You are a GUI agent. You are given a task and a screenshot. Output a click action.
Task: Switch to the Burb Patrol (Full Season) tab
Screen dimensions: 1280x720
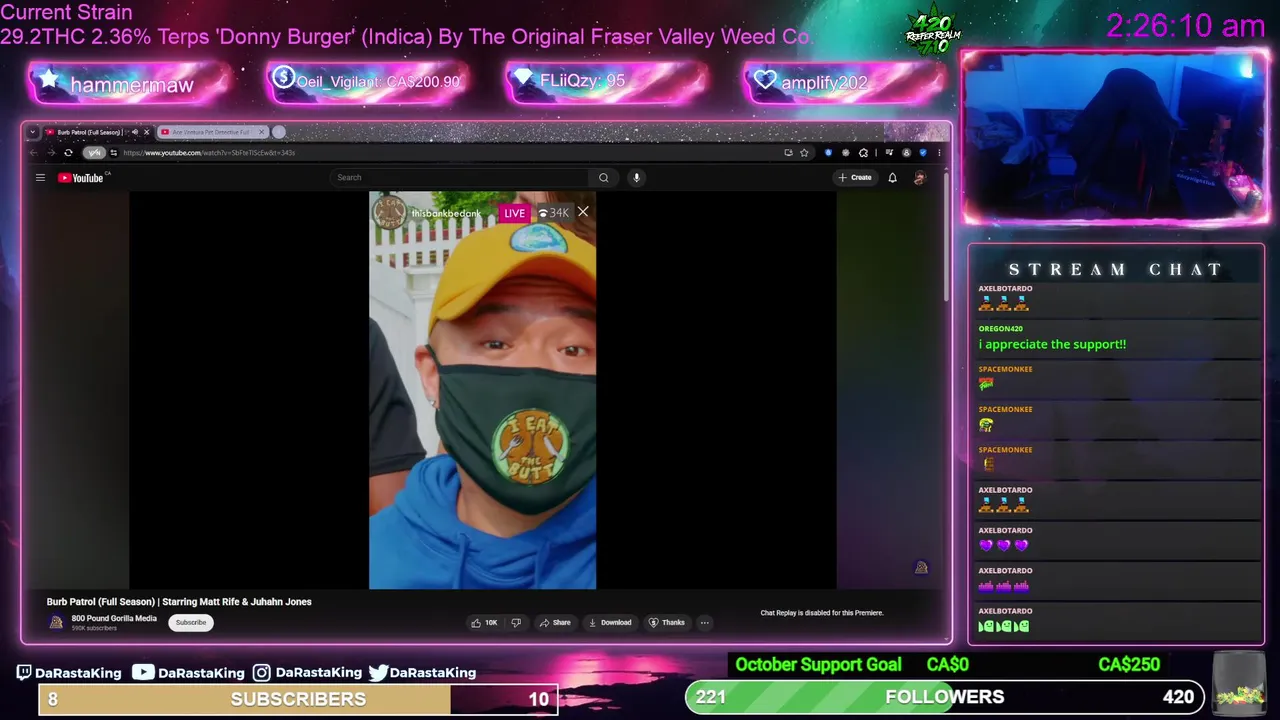tap(90, 132)
